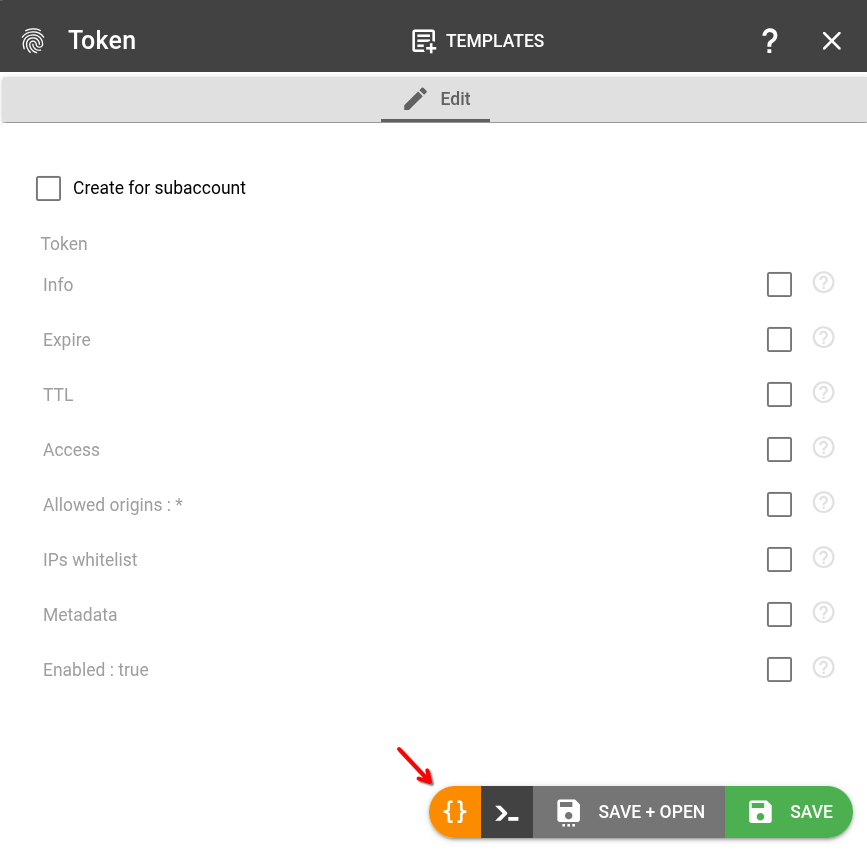Click the orange JSON braces icon

(x=456, y=811)
